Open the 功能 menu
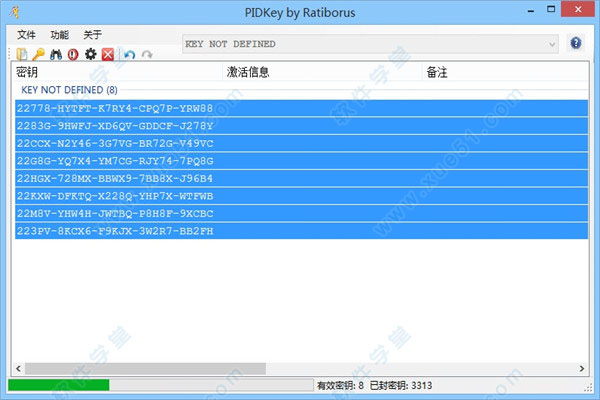 60,34
